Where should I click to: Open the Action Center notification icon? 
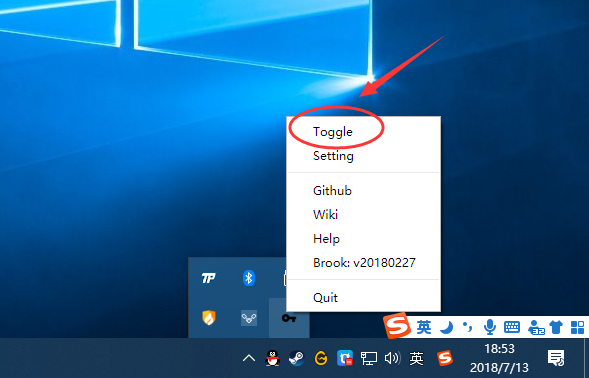(556, 358)
